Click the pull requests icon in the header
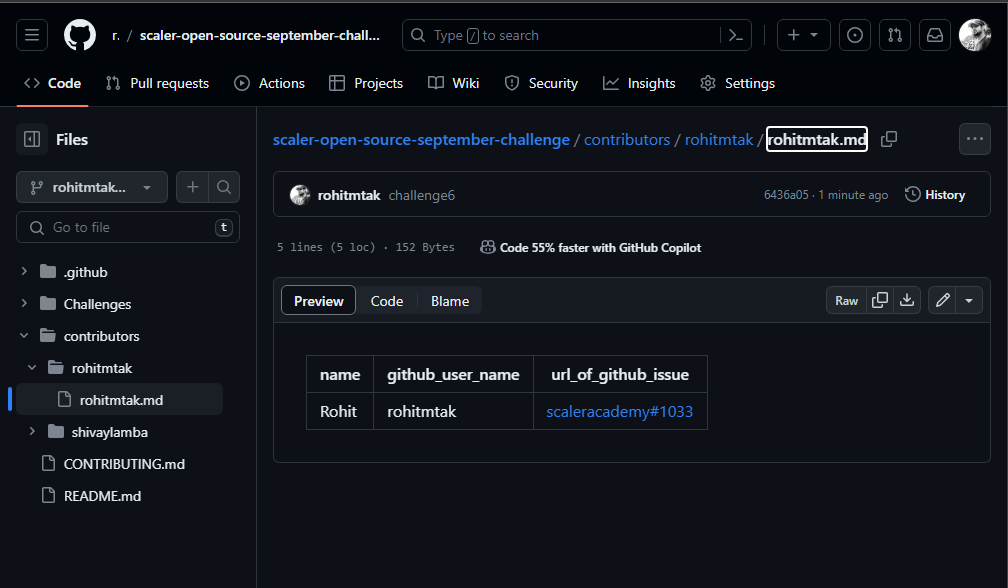The image size is (1008, 588). pyautogui.click(x=894, y=34)
